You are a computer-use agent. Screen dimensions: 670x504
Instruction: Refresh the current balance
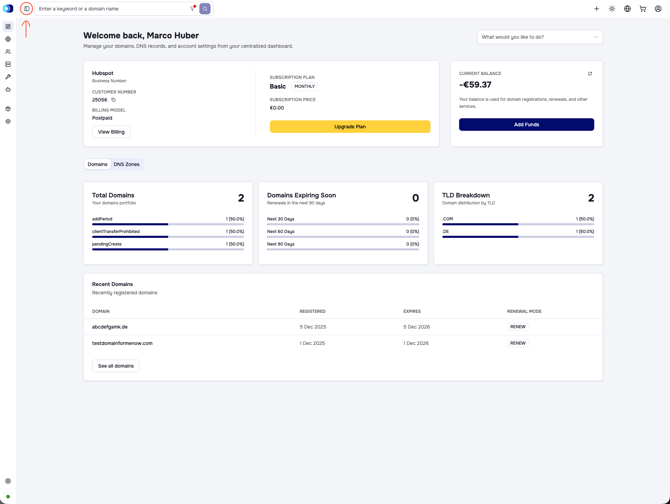[590, 73]
